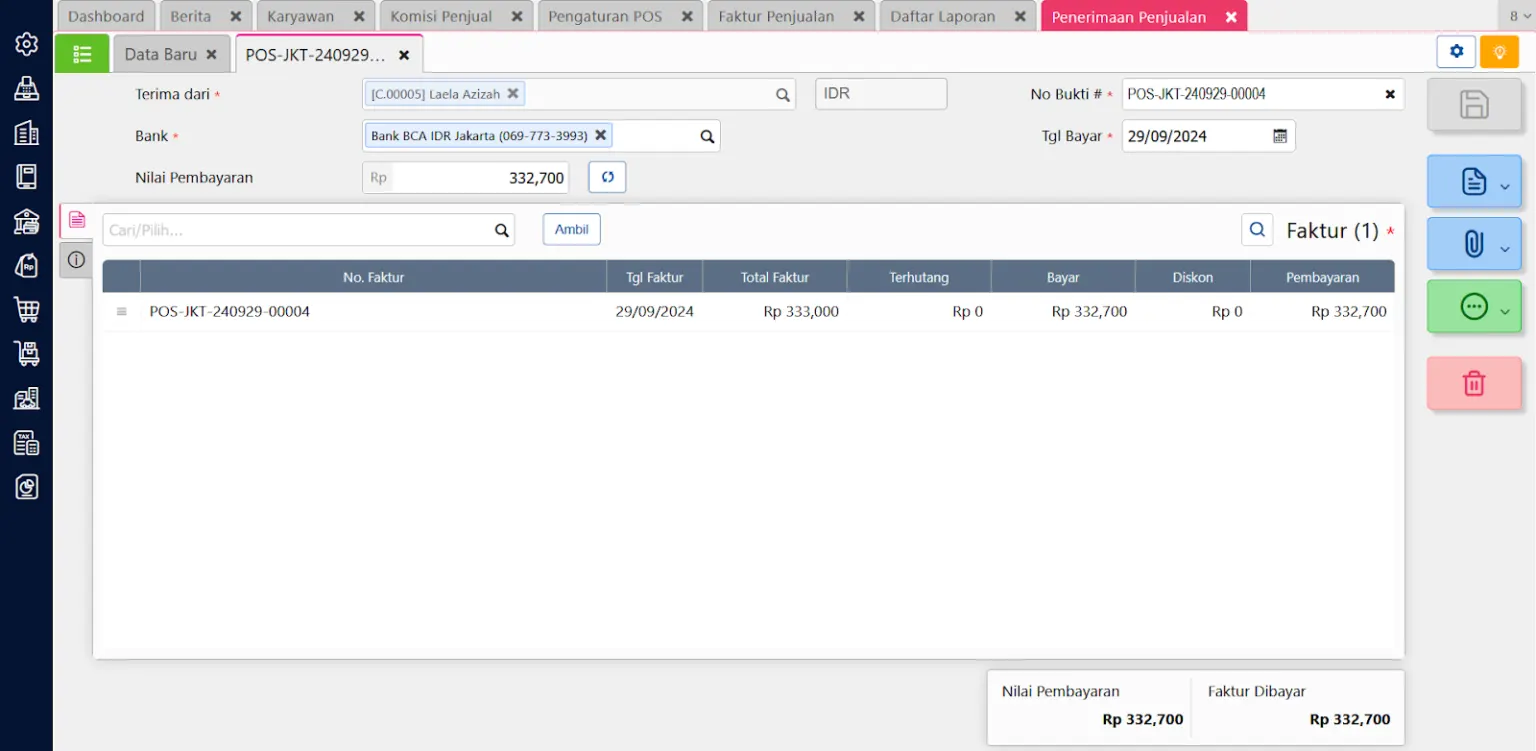This screenshot has width=1536, height=751.
Task: Switch to the Faktur Penjualan tab
Action: [791, 17]
